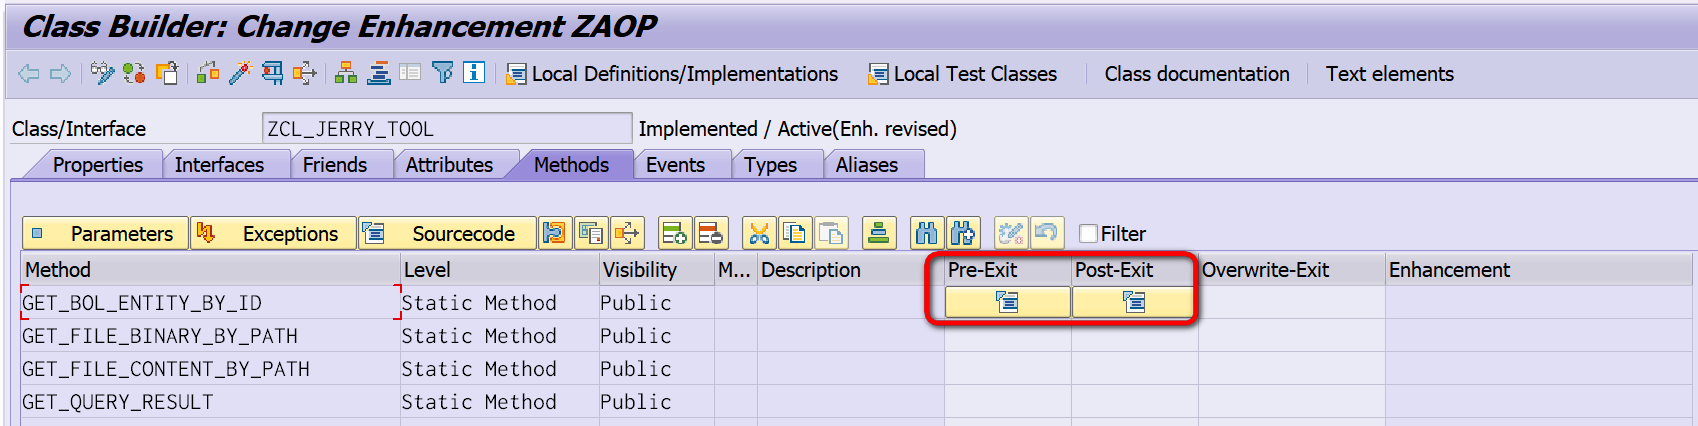Viewport: 1698px width, 426px height.
Task: Click the Undo arrow icon in methods toolbar
Action: (x=1047, y=234)
